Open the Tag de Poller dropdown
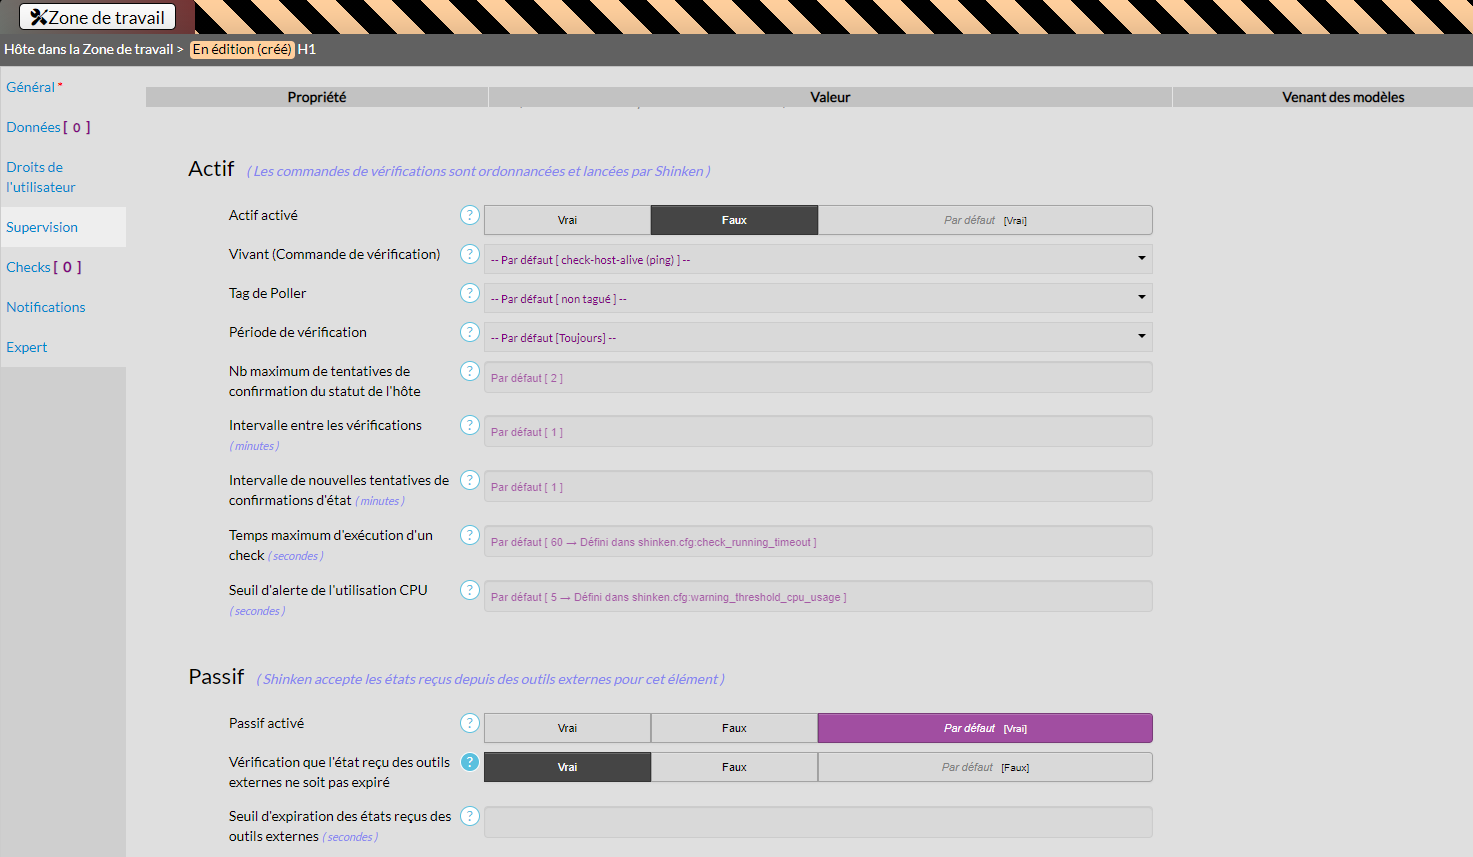The width and height of the screenshot is (1473, 857). [817, 299]
